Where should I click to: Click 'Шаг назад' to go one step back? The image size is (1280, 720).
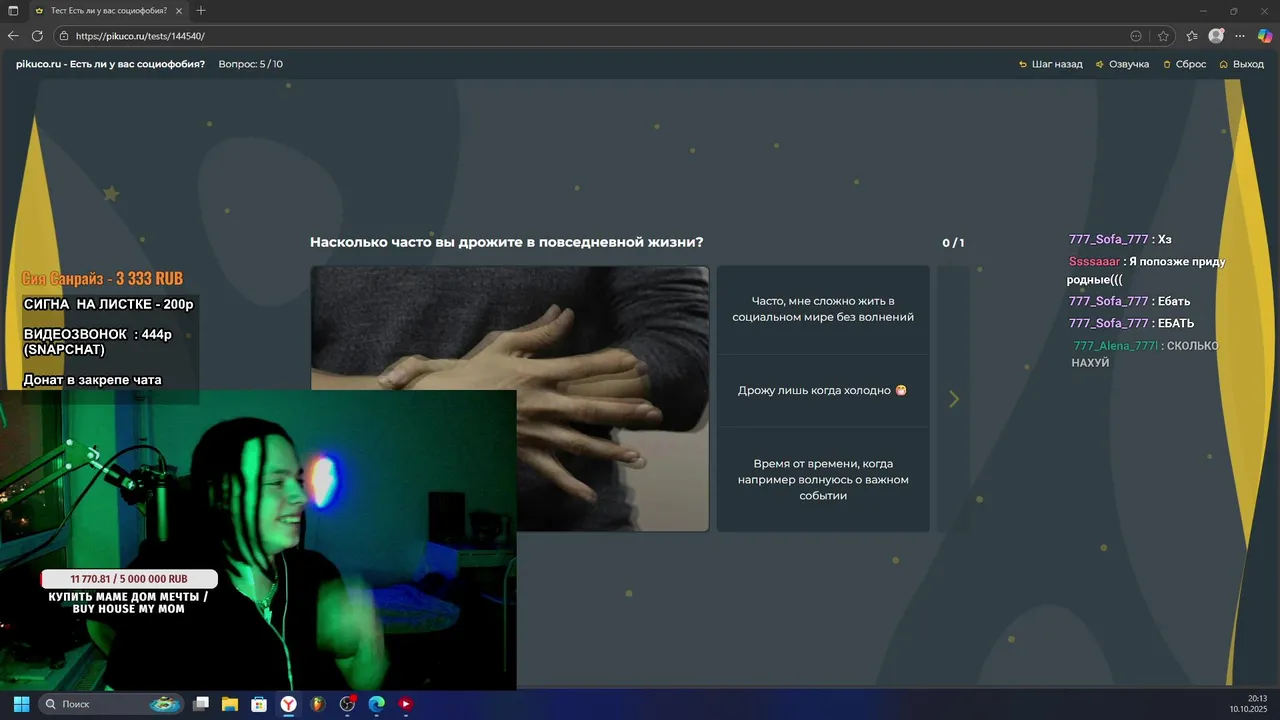tap(1050, 64)
